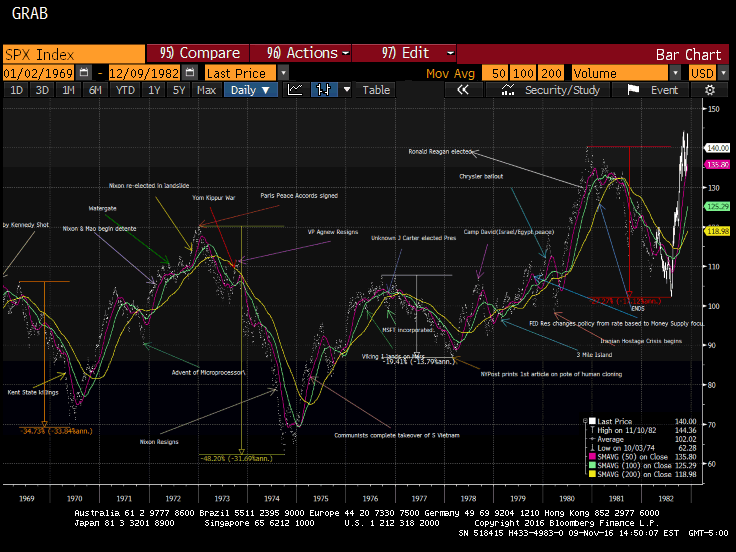The width and height of the screenshot is (736, 552).
Task: Collapse panel with double chevron icon
Action: click(x=463, y=90)
